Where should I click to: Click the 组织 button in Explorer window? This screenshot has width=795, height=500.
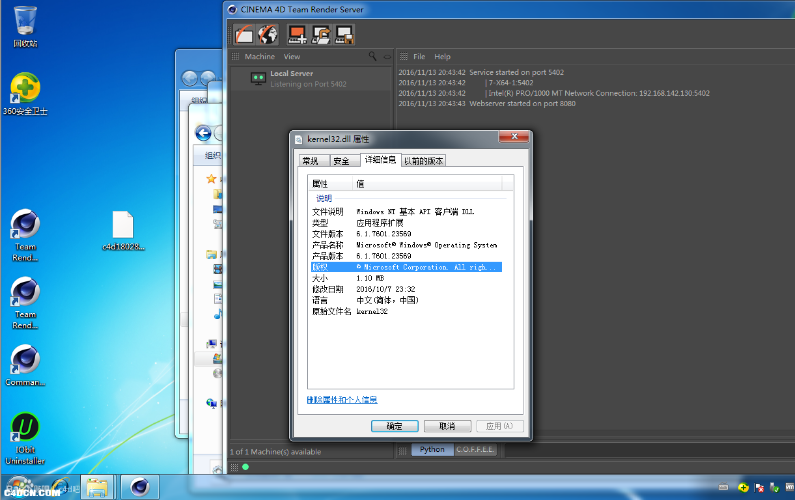[x=213, y=155]
